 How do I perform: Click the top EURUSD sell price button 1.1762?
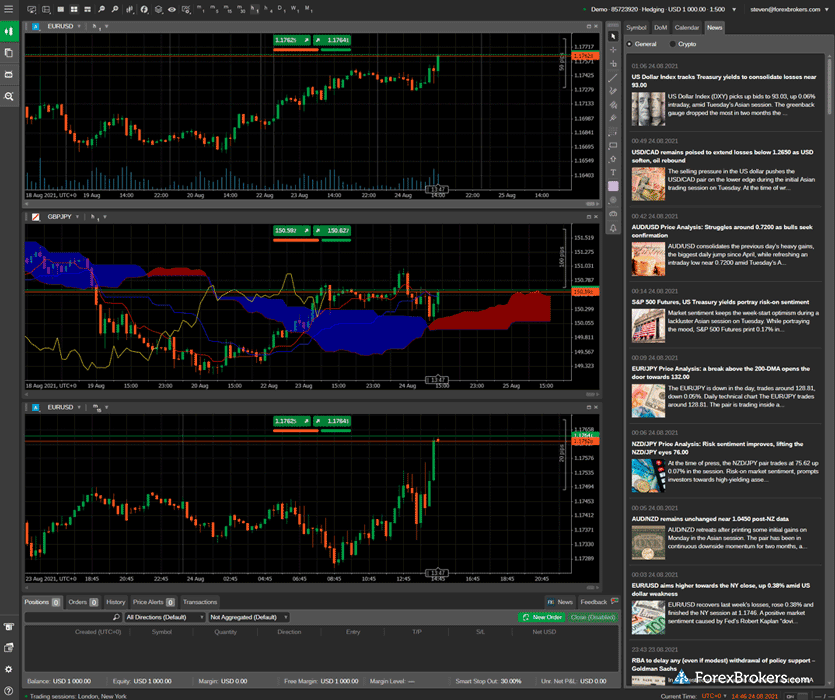pyautogui.click(x=292, y=40)
